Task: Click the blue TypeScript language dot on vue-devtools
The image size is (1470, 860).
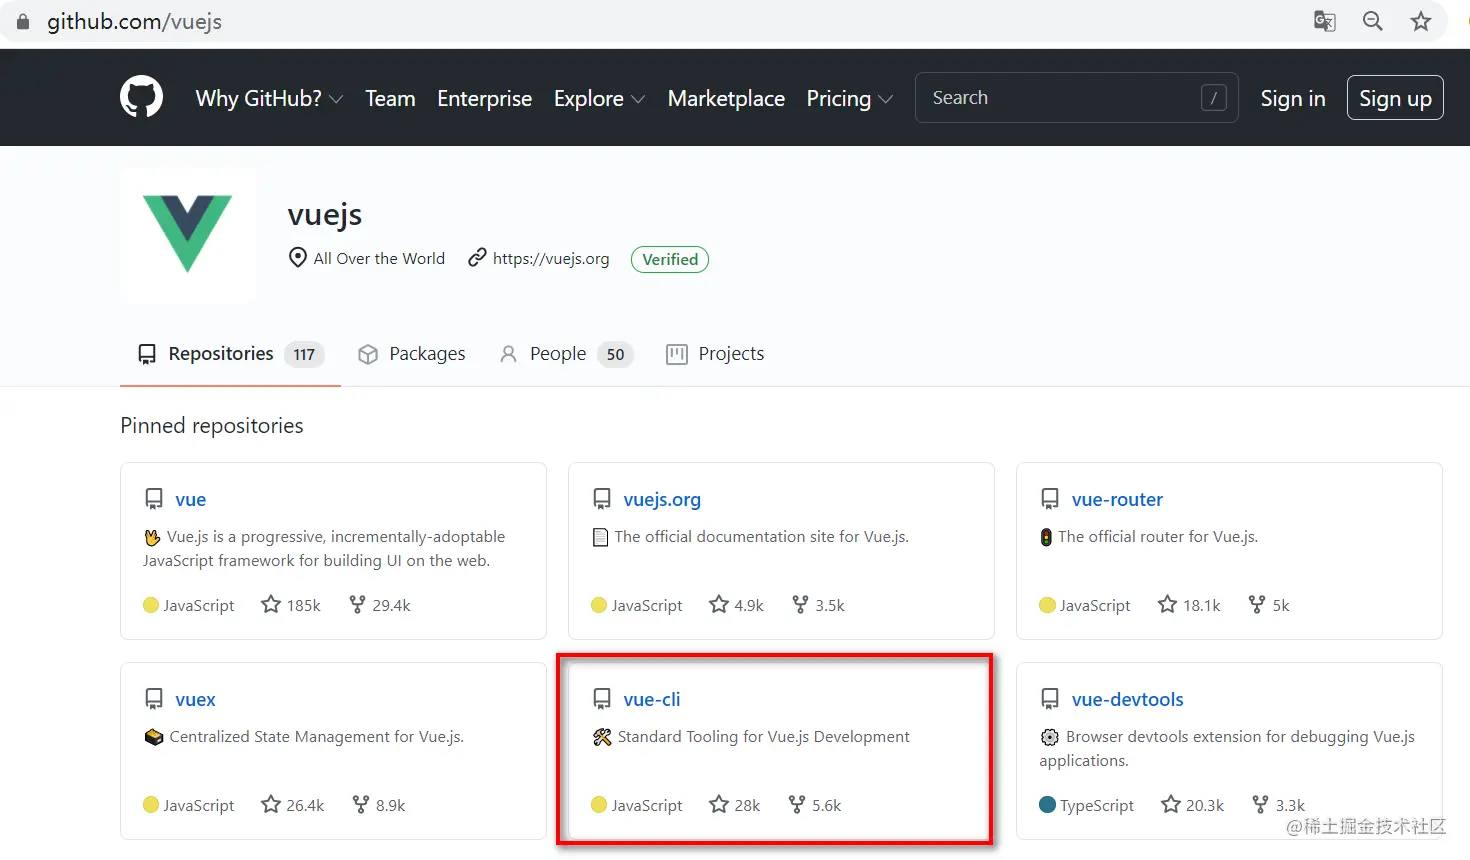Action: (1047, 805)
